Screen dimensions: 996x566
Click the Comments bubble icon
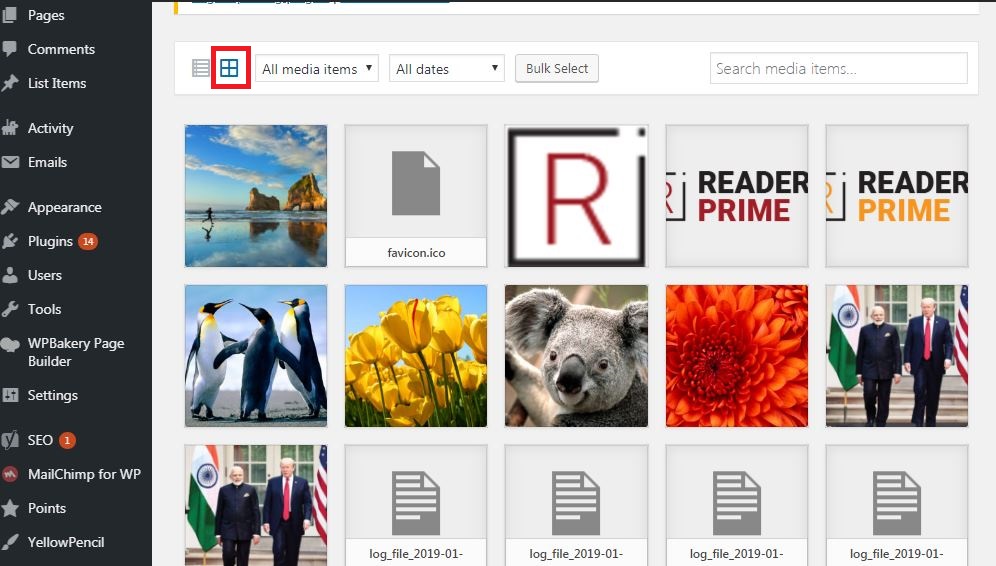pyautogui.click(x=10, y=49)
